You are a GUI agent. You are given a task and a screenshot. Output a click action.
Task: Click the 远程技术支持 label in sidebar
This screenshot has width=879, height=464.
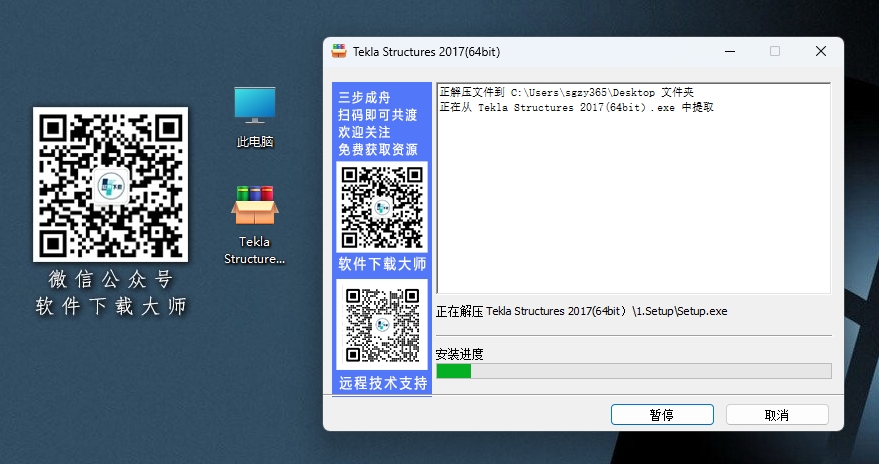tap(383, 383)
